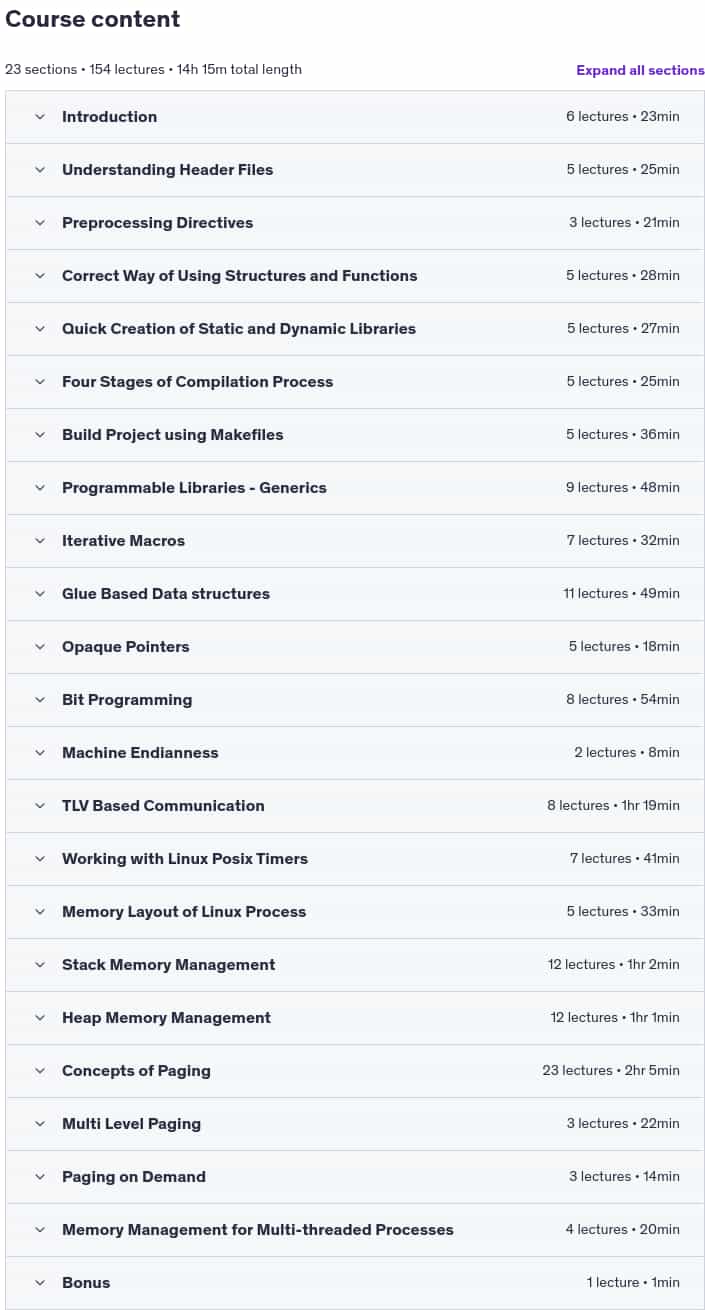Expand the Bonus section chevron
Viewport: 705px width, 1310px height.
pyautogui.click(x=40, y=1283)
